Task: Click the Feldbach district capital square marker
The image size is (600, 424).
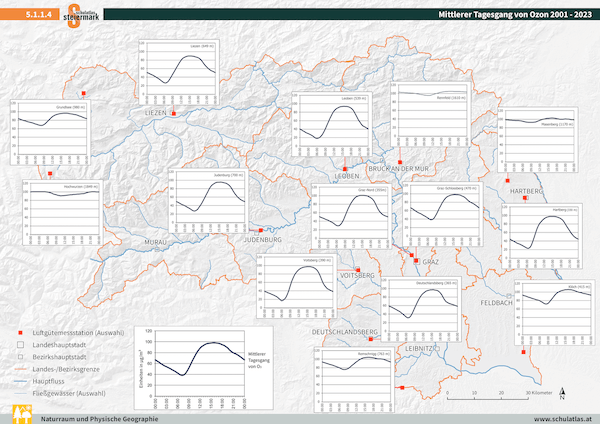Action: [509, 296]
